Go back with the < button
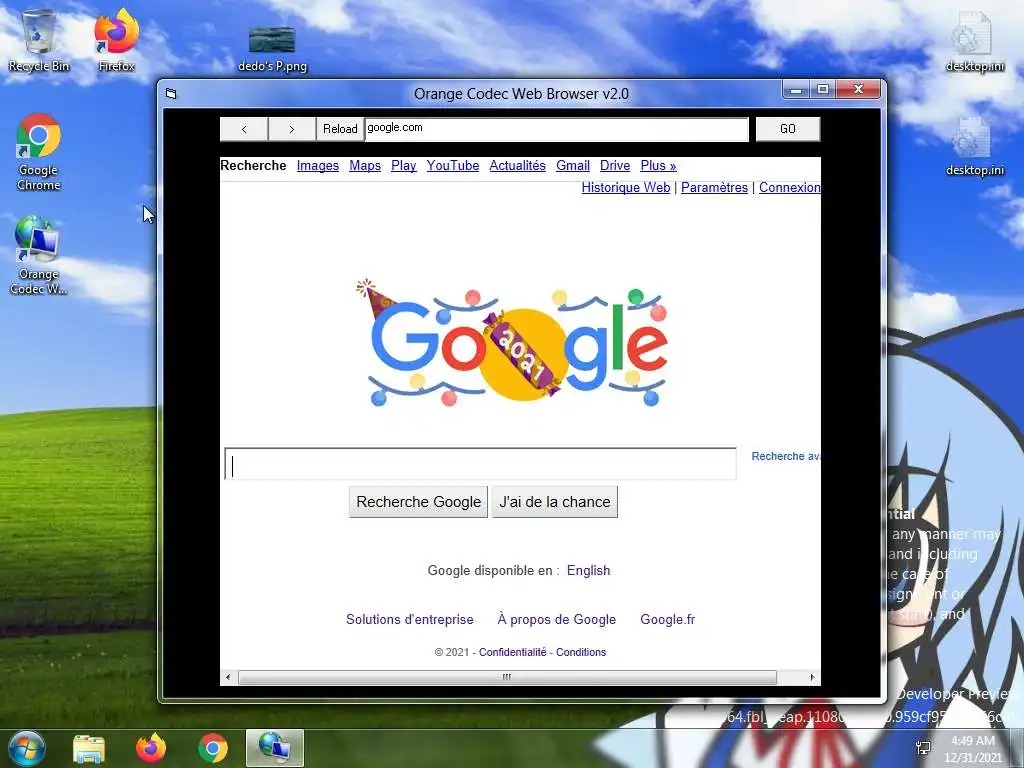 click(x=244, y=129)
